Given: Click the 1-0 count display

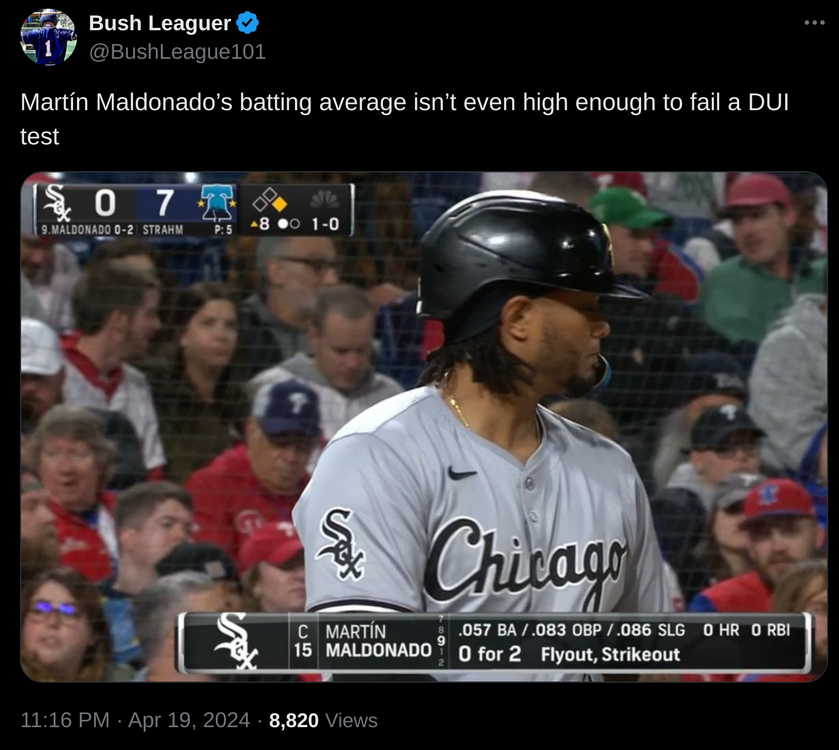Looking at the screenshot, I should pyautogui.click(x=325, y=224).
